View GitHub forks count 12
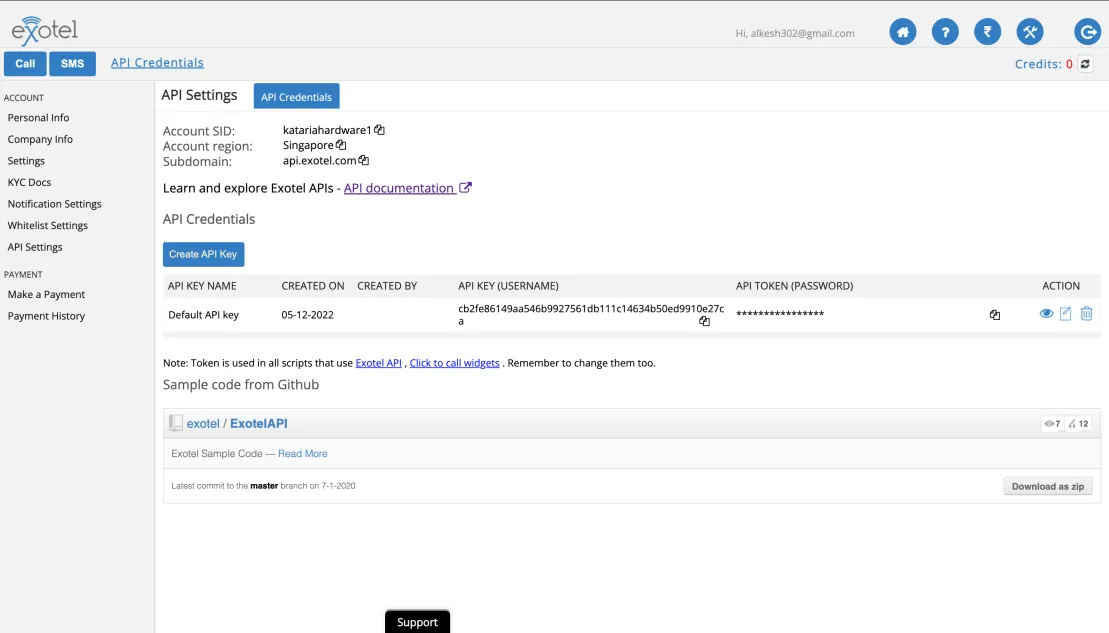Screen dimensions: 1109x633 [x=1079, y=424]
